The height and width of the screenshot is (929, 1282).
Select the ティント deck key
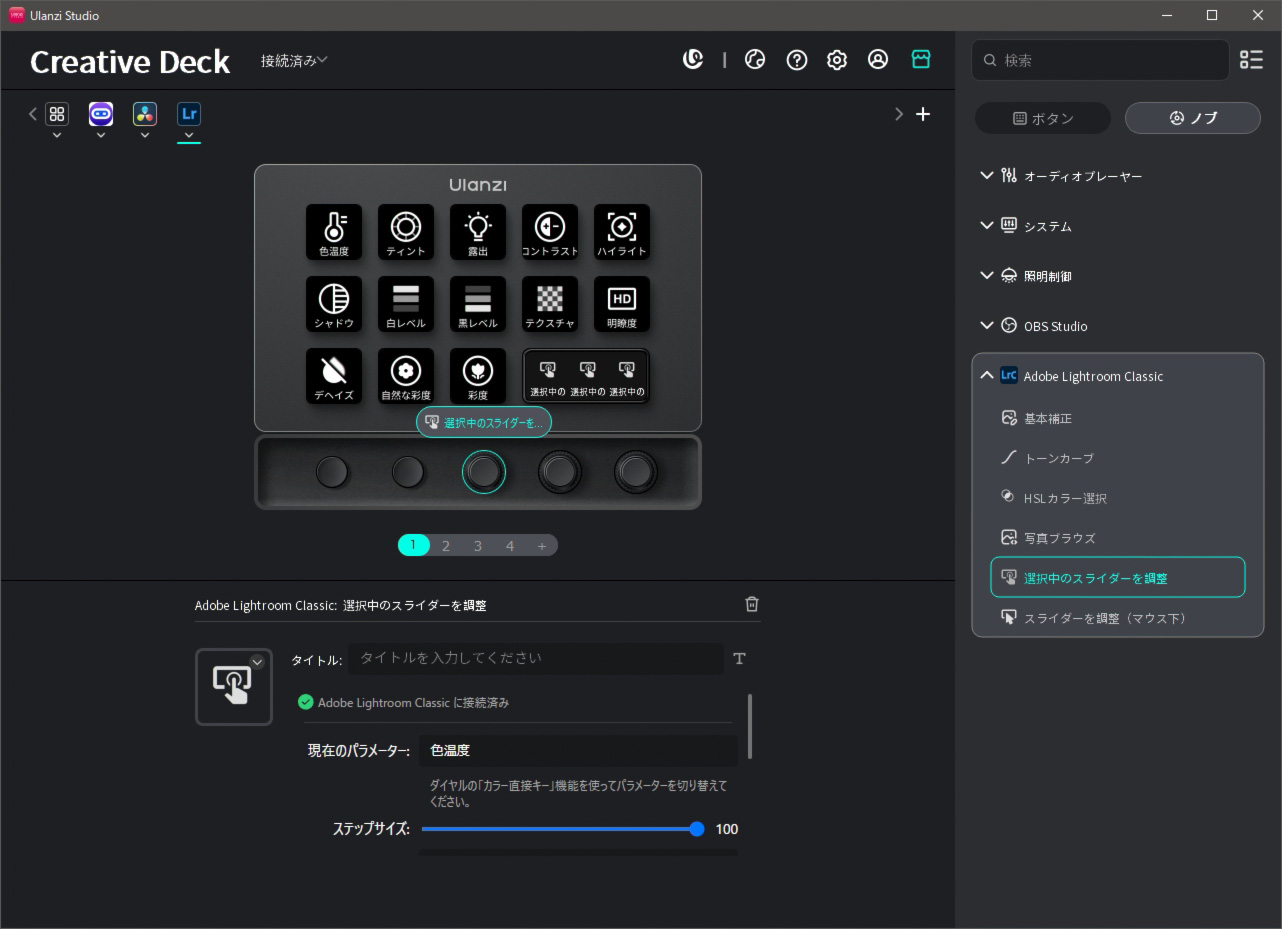pyautogui.click(x=406, y=232)
